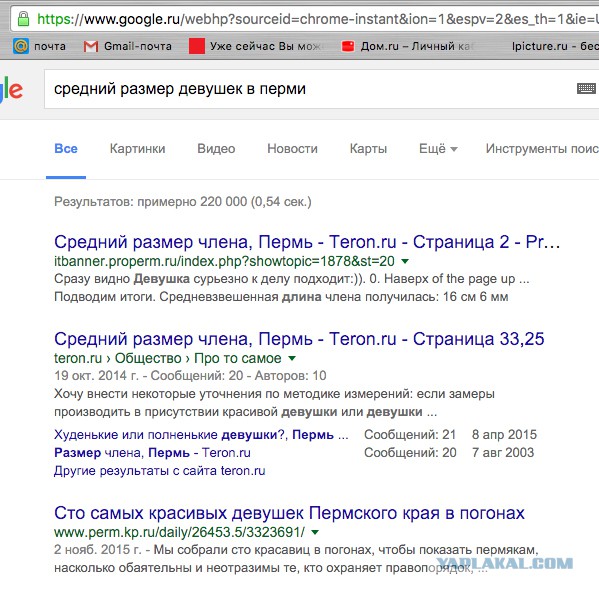Image resolution: width=599 pixels, height=593 pixels.
Task: Click 'Сообщений: 21' text
Action: pyautogui.click(x=410, y=434)
